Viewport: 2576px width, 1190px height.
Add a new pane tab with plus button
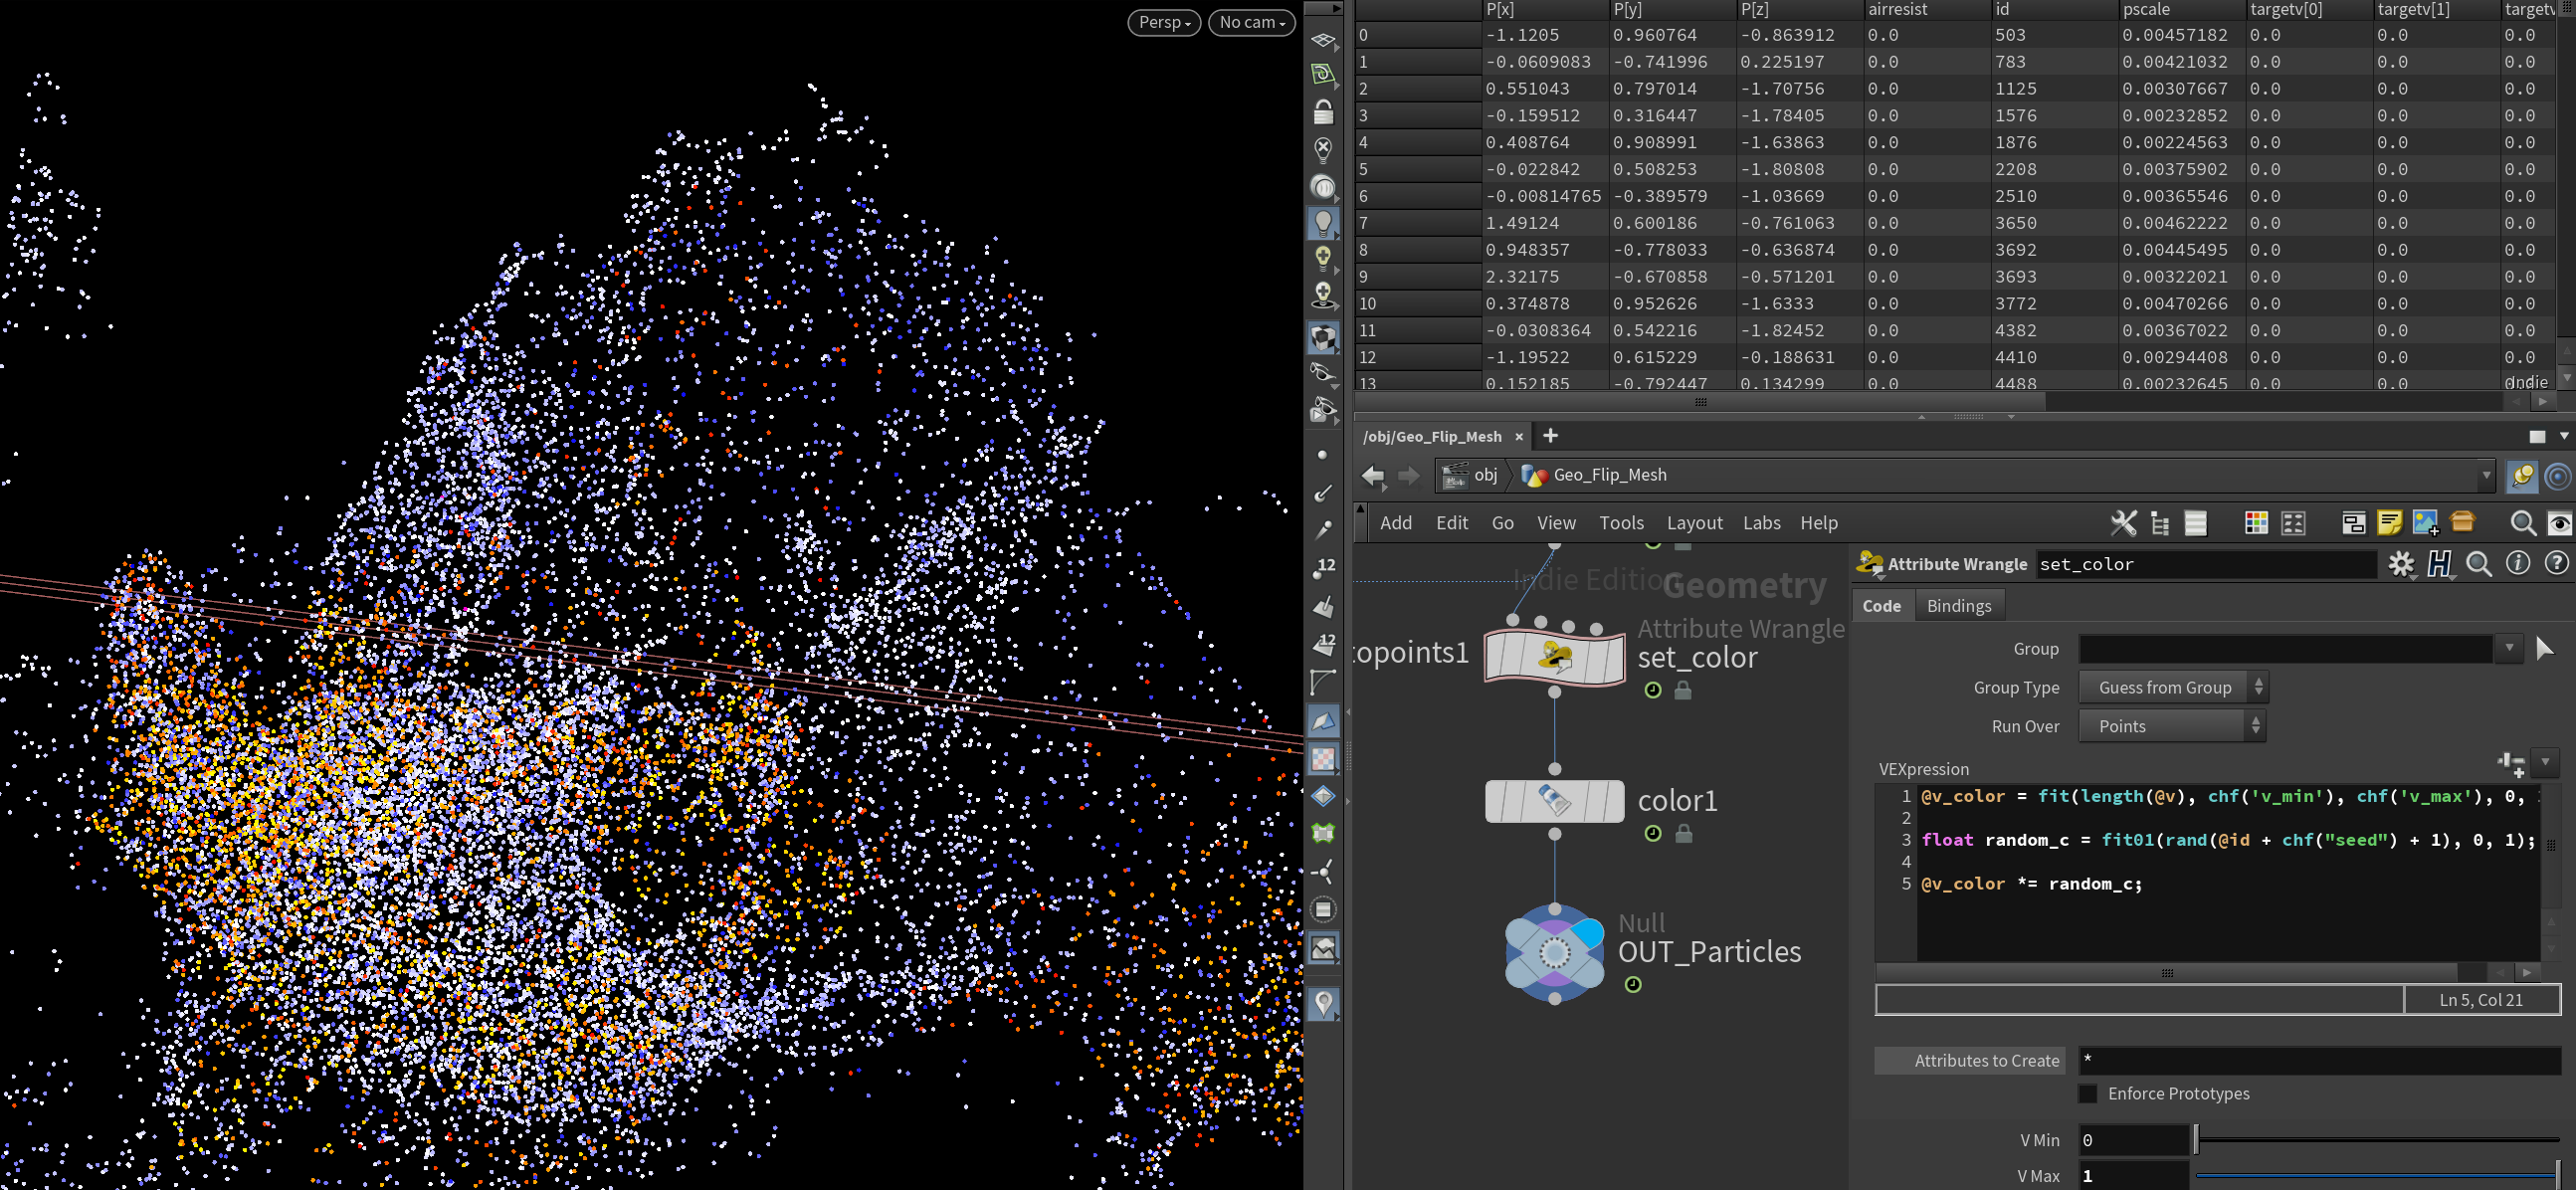(1550, 435)
